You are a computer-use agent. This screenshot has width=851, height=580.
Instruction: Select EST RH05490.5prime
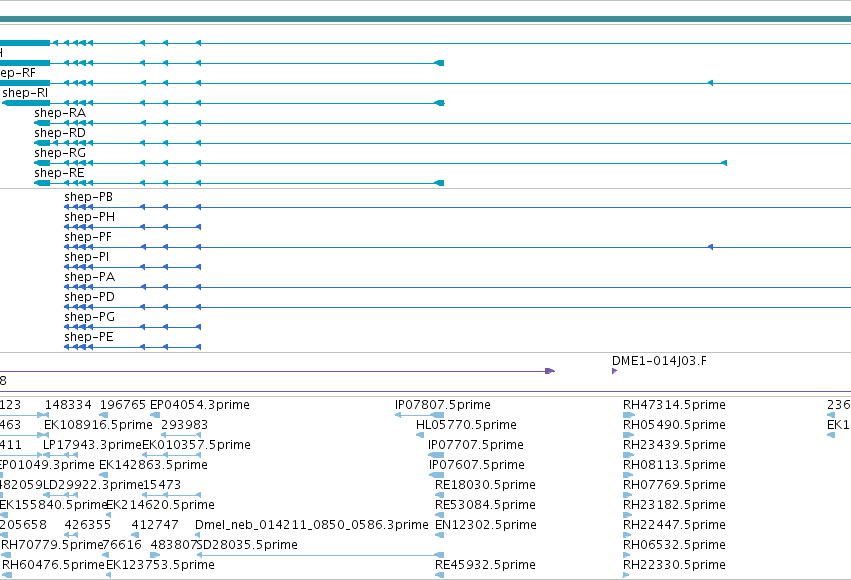pos(674,425)
